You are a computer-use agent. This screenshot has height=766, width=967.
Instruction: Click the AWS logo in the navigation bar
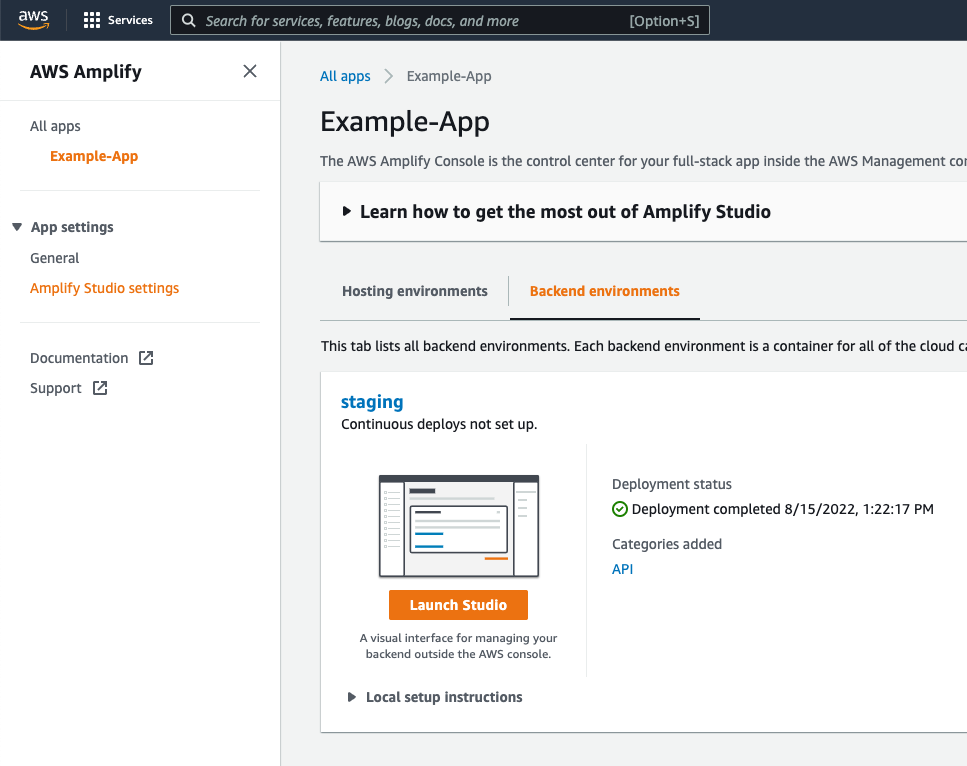point(33,19)
